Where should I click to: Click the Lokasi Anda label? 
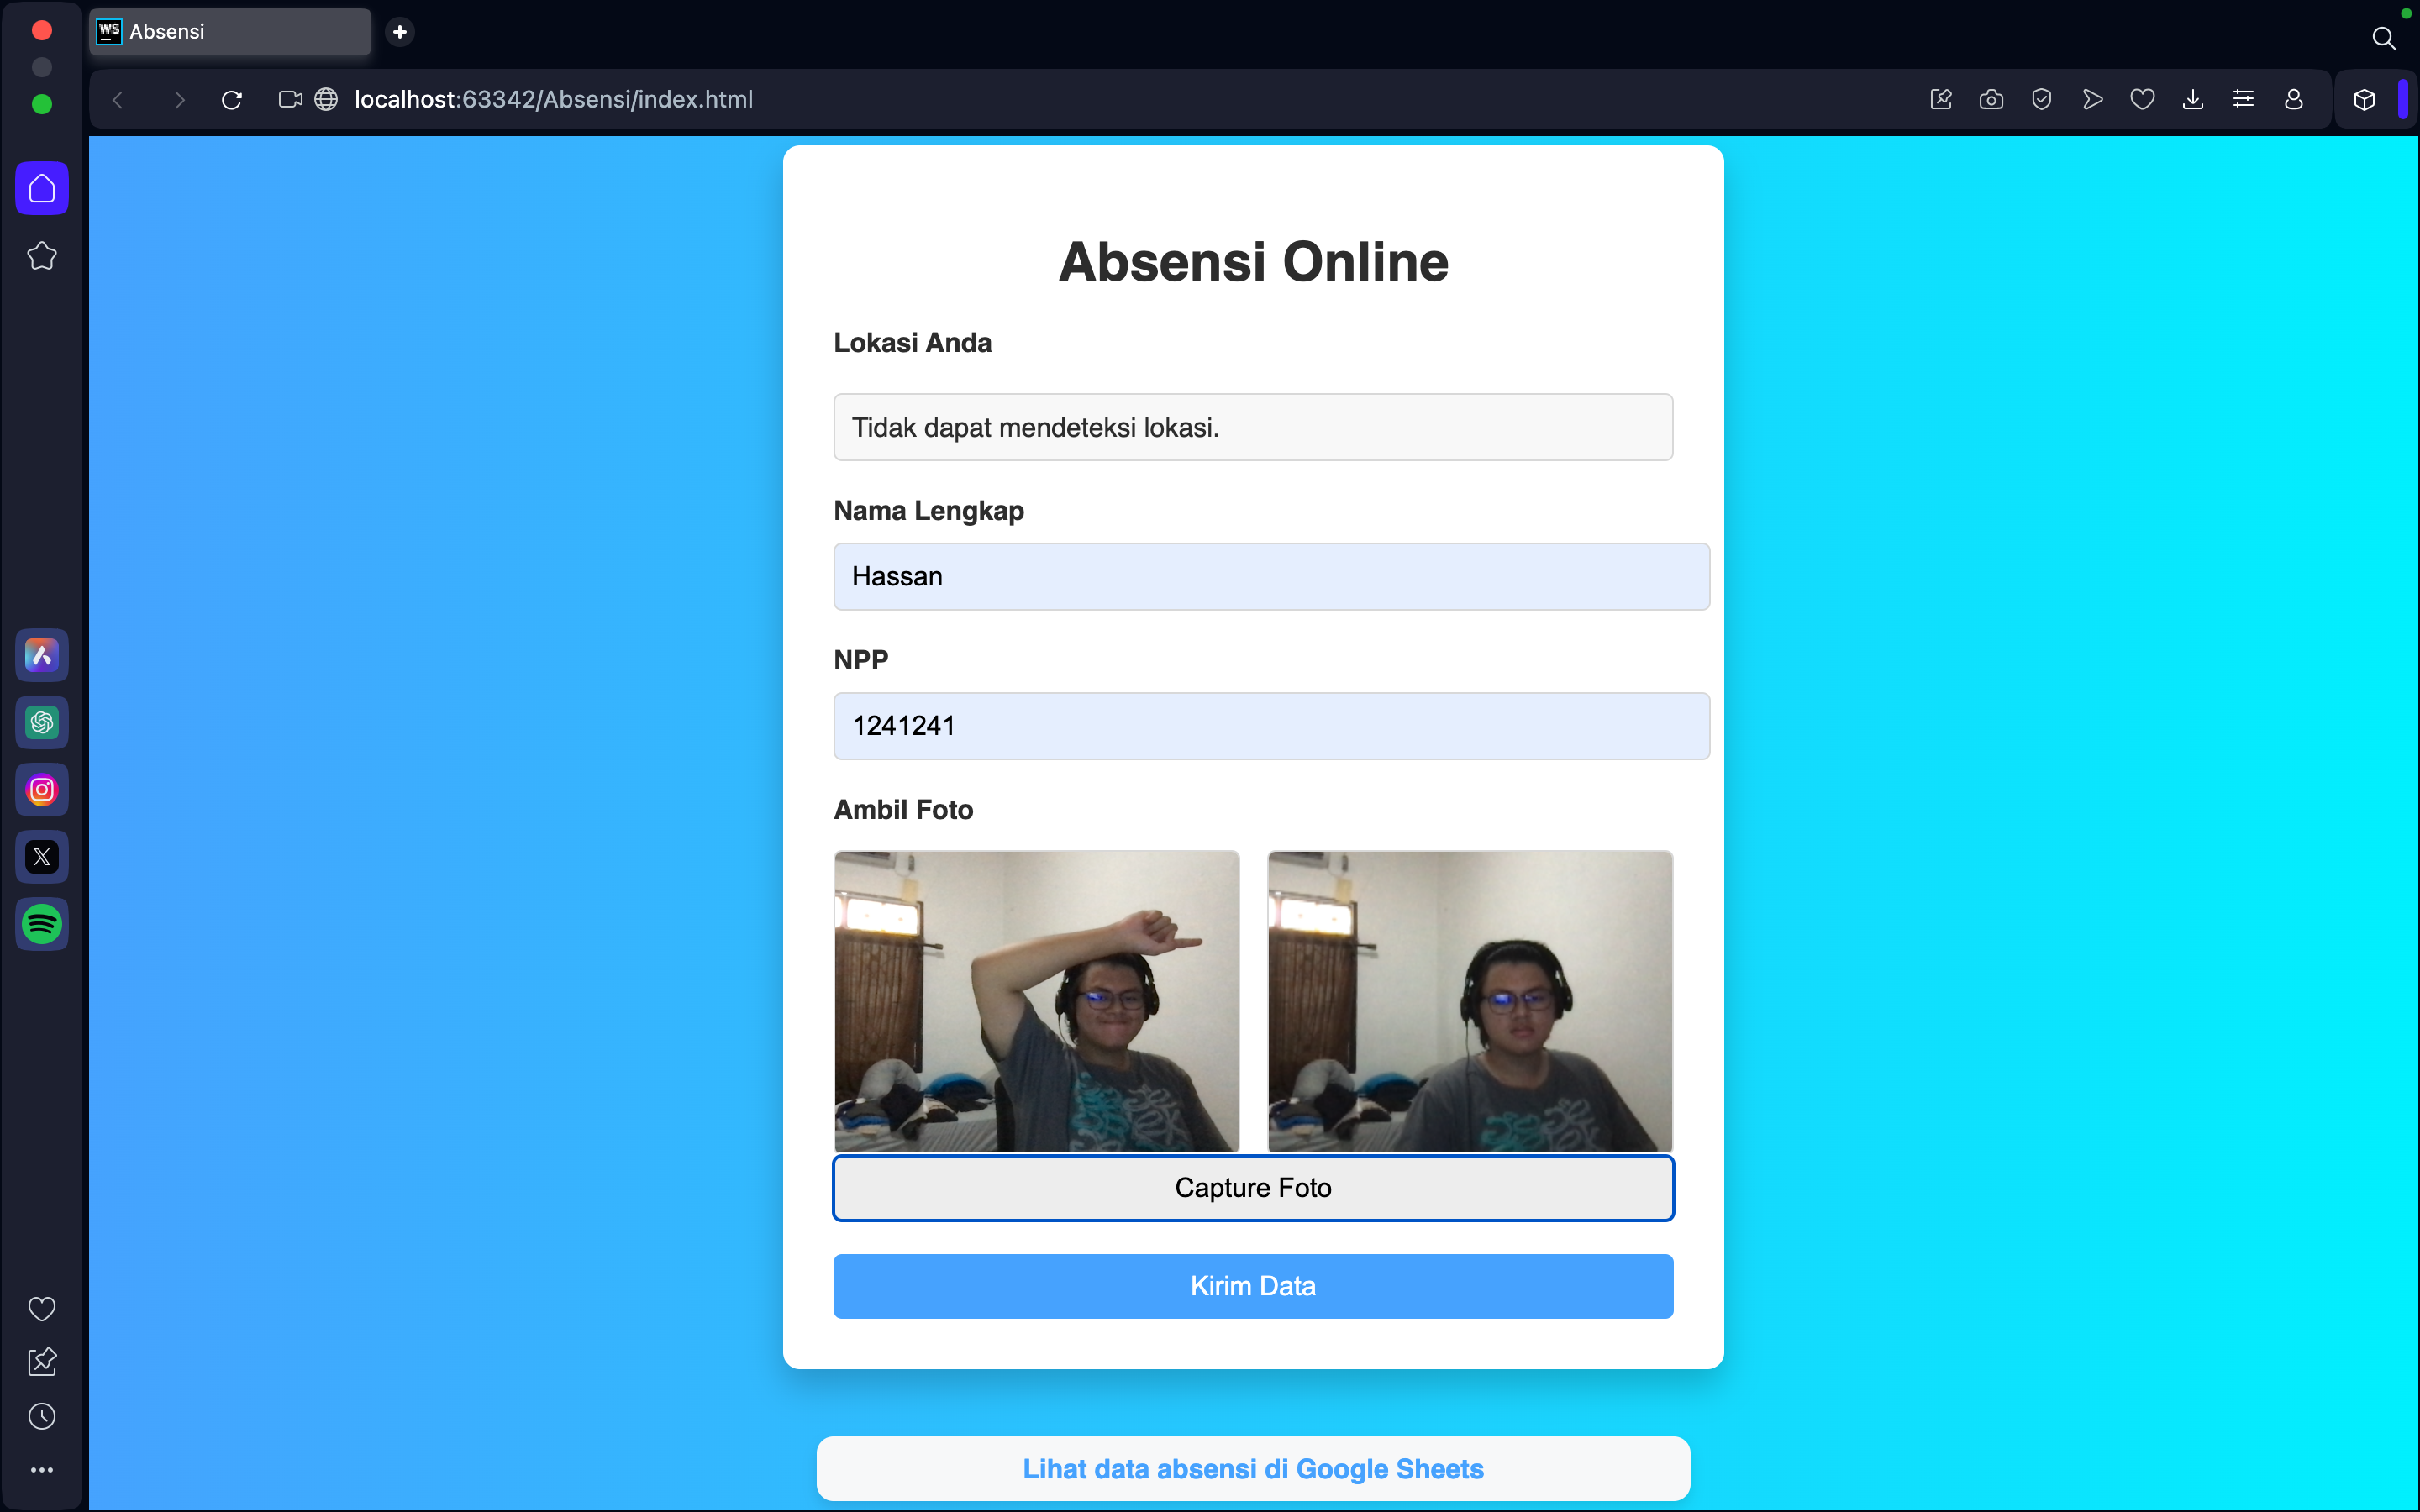click(x=912, y=343)
